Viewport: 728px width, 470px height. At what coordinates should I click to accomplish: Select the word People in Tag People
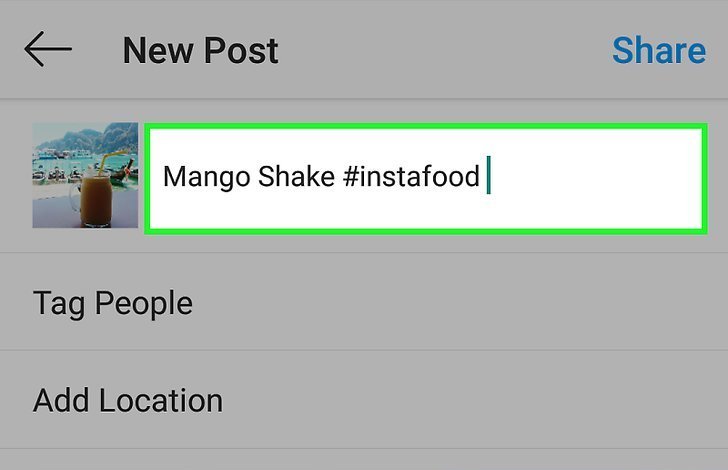(x=143, y=303)
